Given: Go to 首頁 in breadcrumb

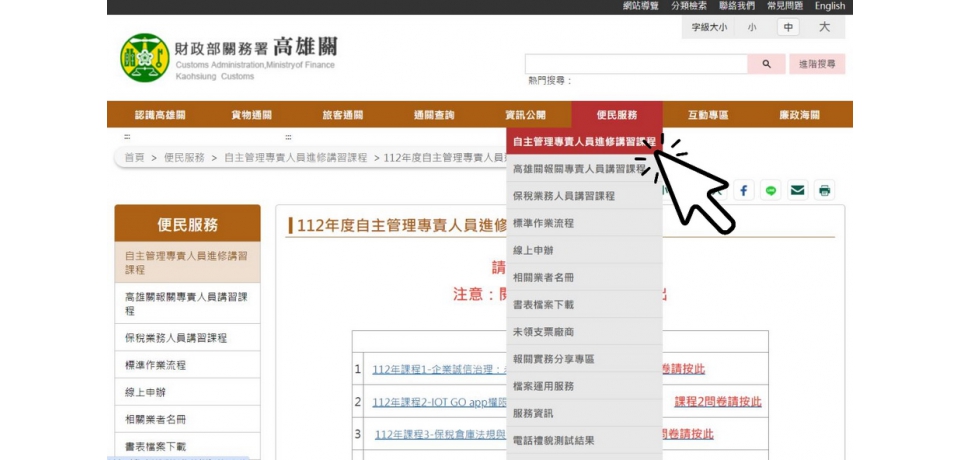Looking at the screenshot, I should (135, 157).
